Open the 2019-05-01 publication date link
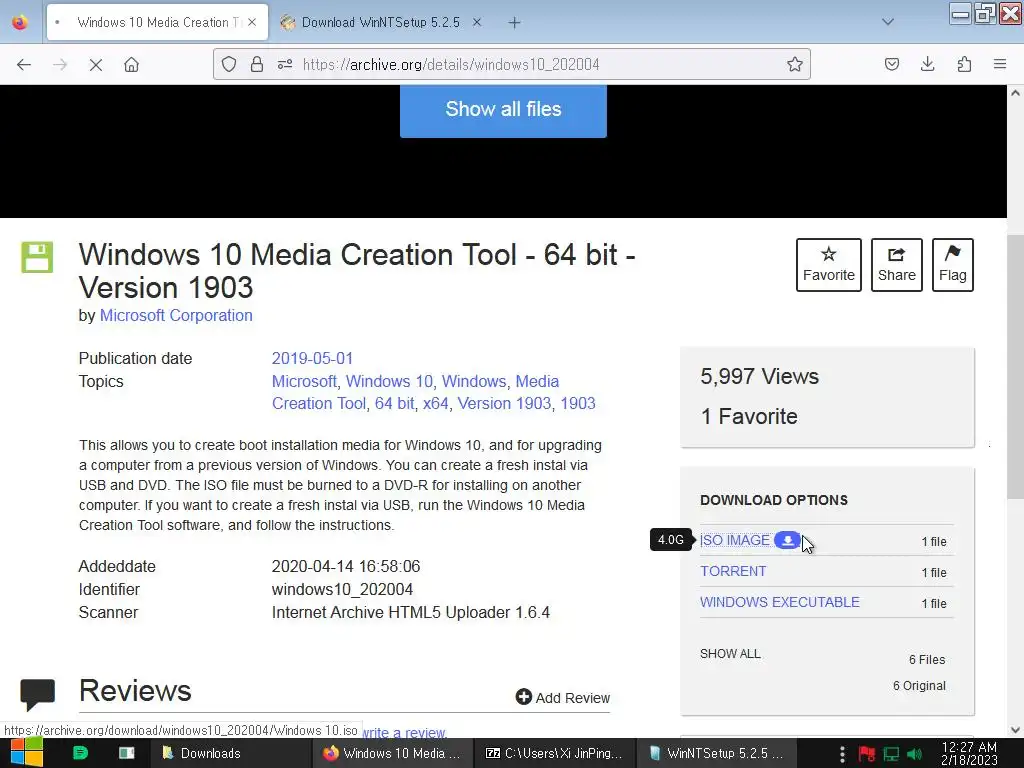 pos(312,359)
